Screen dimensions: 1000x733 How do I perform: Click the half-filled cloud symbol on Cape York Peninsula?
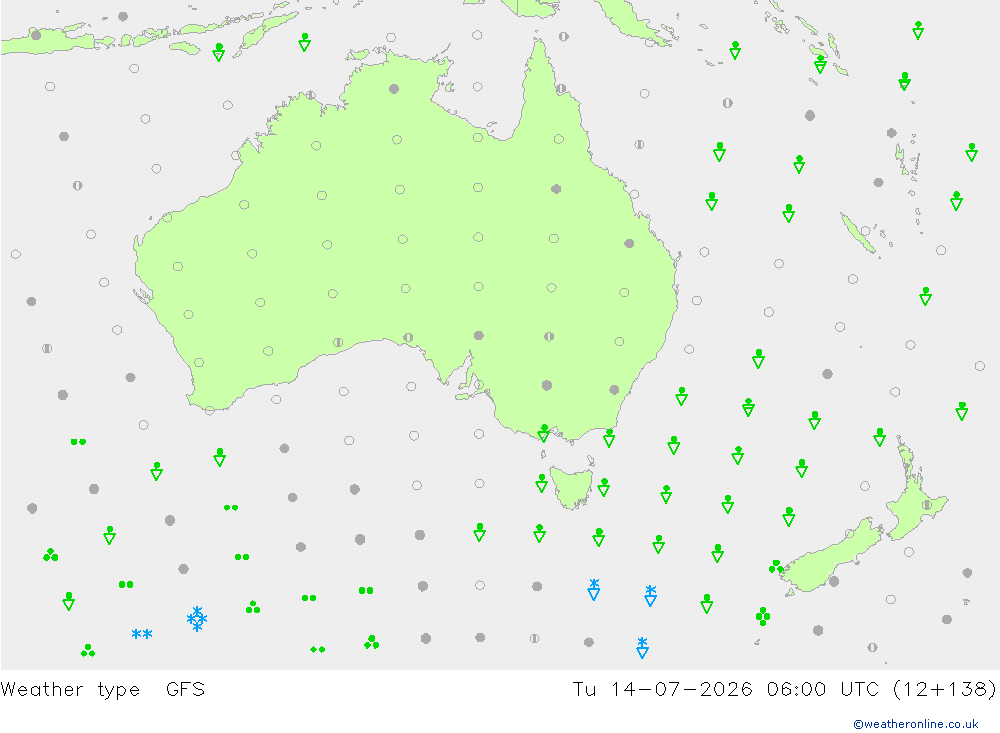[561, 89]
